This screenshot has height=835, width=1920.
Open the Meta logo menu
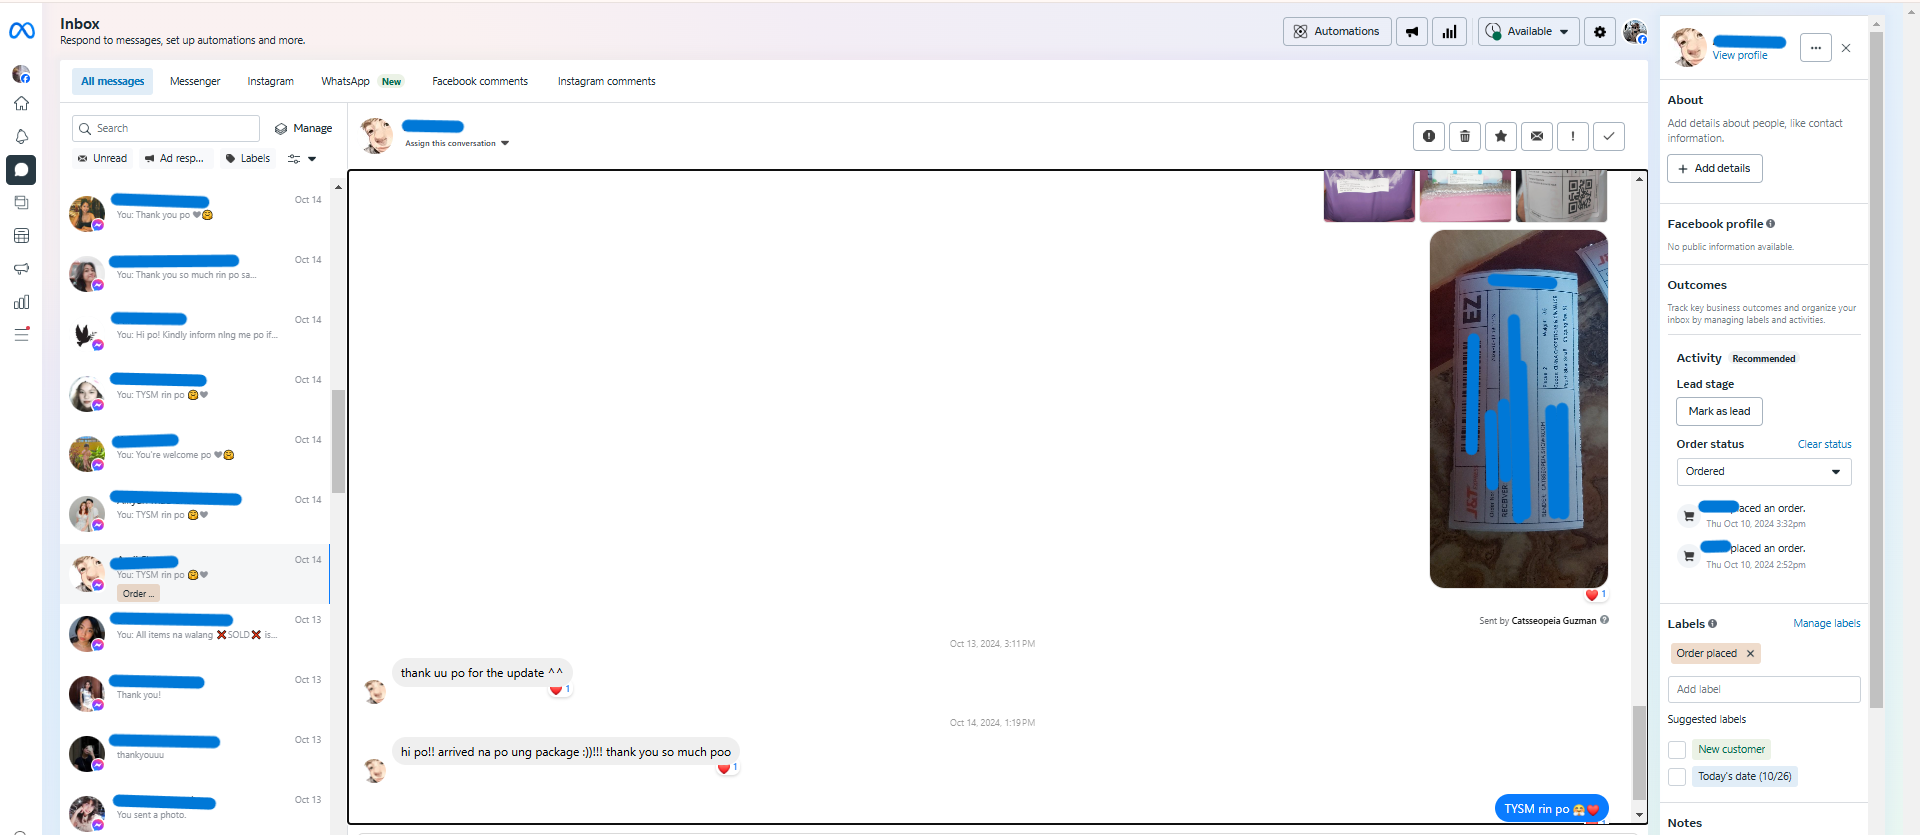(x=21, y=31)
